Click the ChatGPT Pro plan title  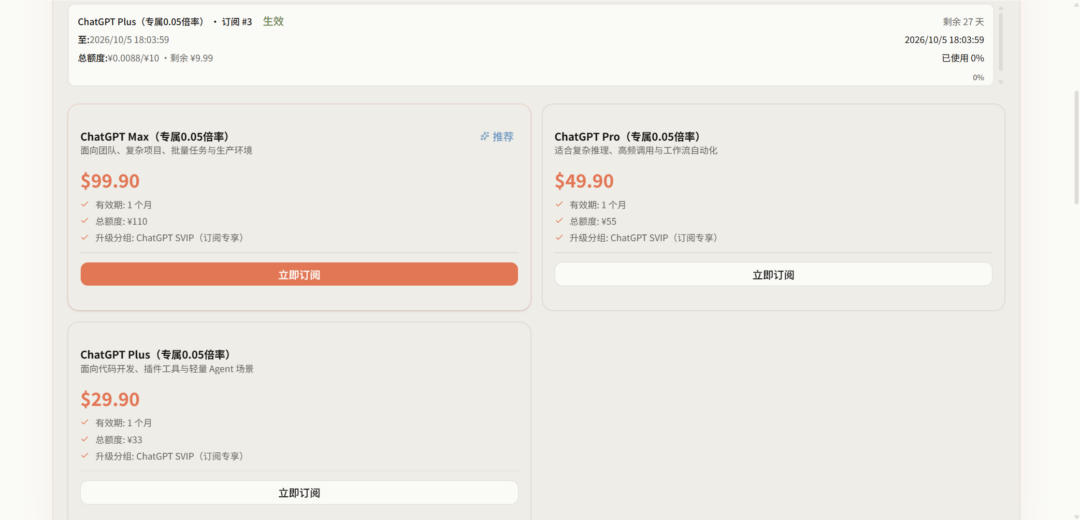pos(628,136)
